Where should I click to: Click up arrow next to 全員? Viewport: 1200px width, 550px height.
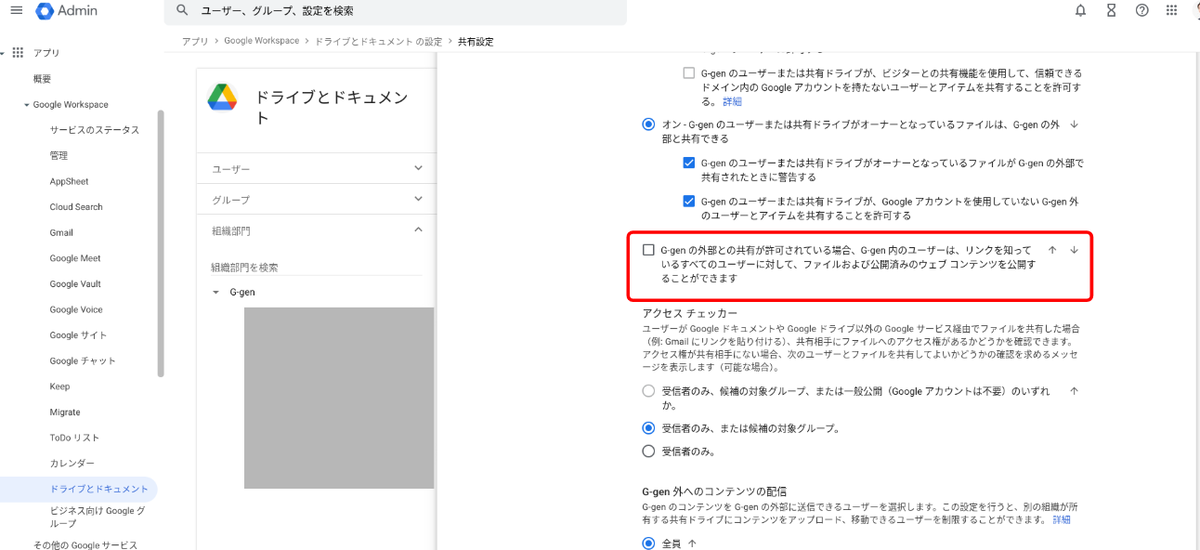(x=691, y=544)
